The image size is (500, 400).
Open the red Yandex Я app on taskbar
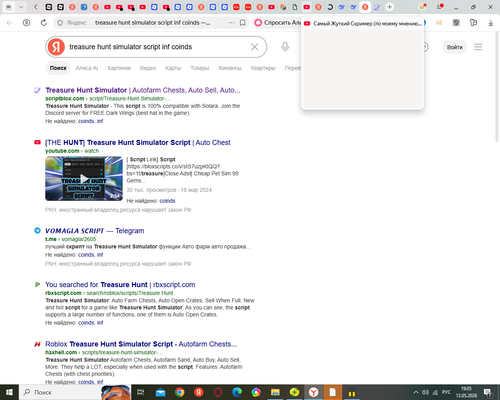199,392
